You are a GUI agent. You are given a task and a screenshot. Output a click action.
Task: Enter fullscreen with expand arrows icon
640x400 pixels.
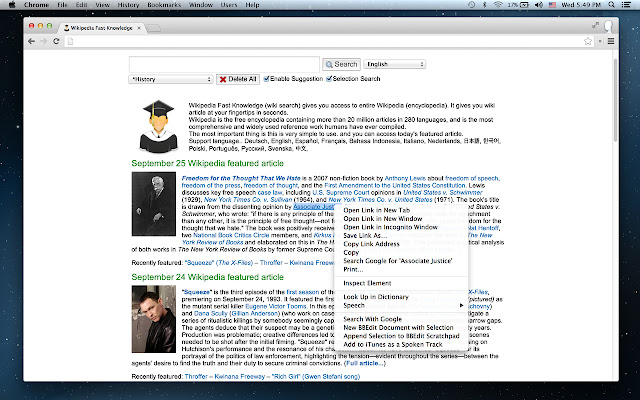(596, 25)
